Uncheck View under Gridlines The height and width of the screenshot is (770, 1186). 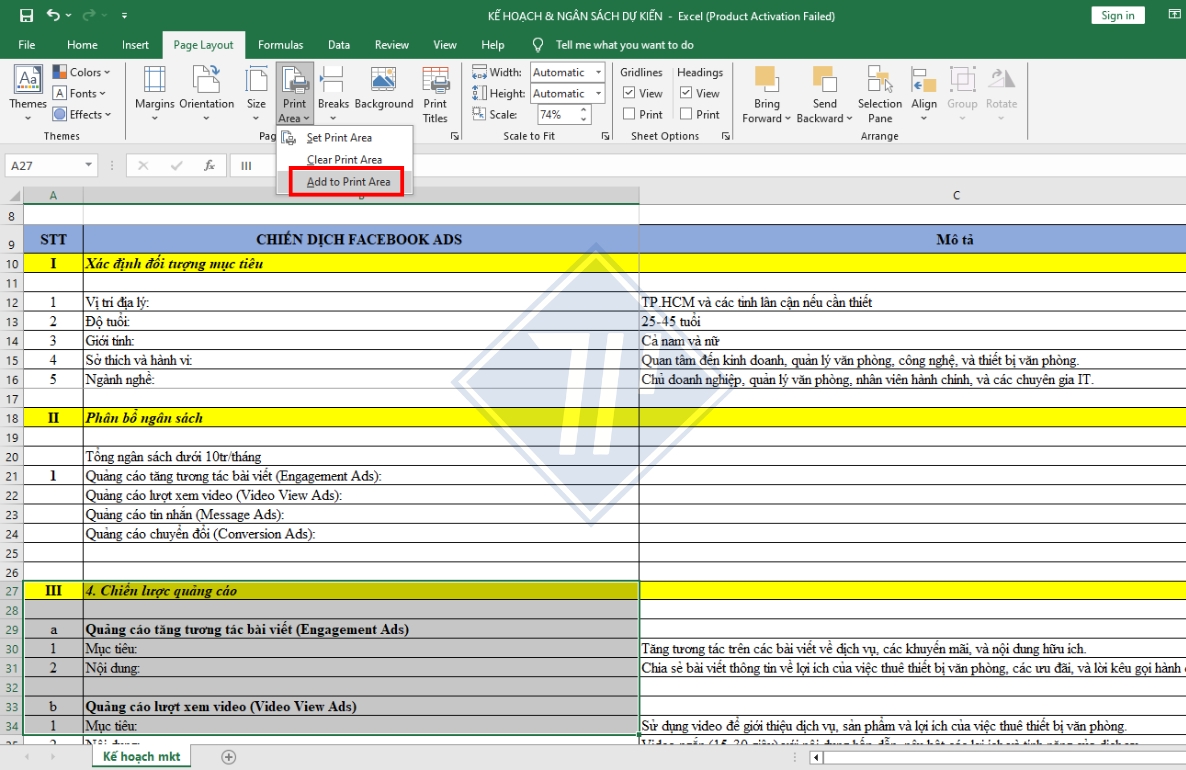pyautogui.click(x=627, y=92)
